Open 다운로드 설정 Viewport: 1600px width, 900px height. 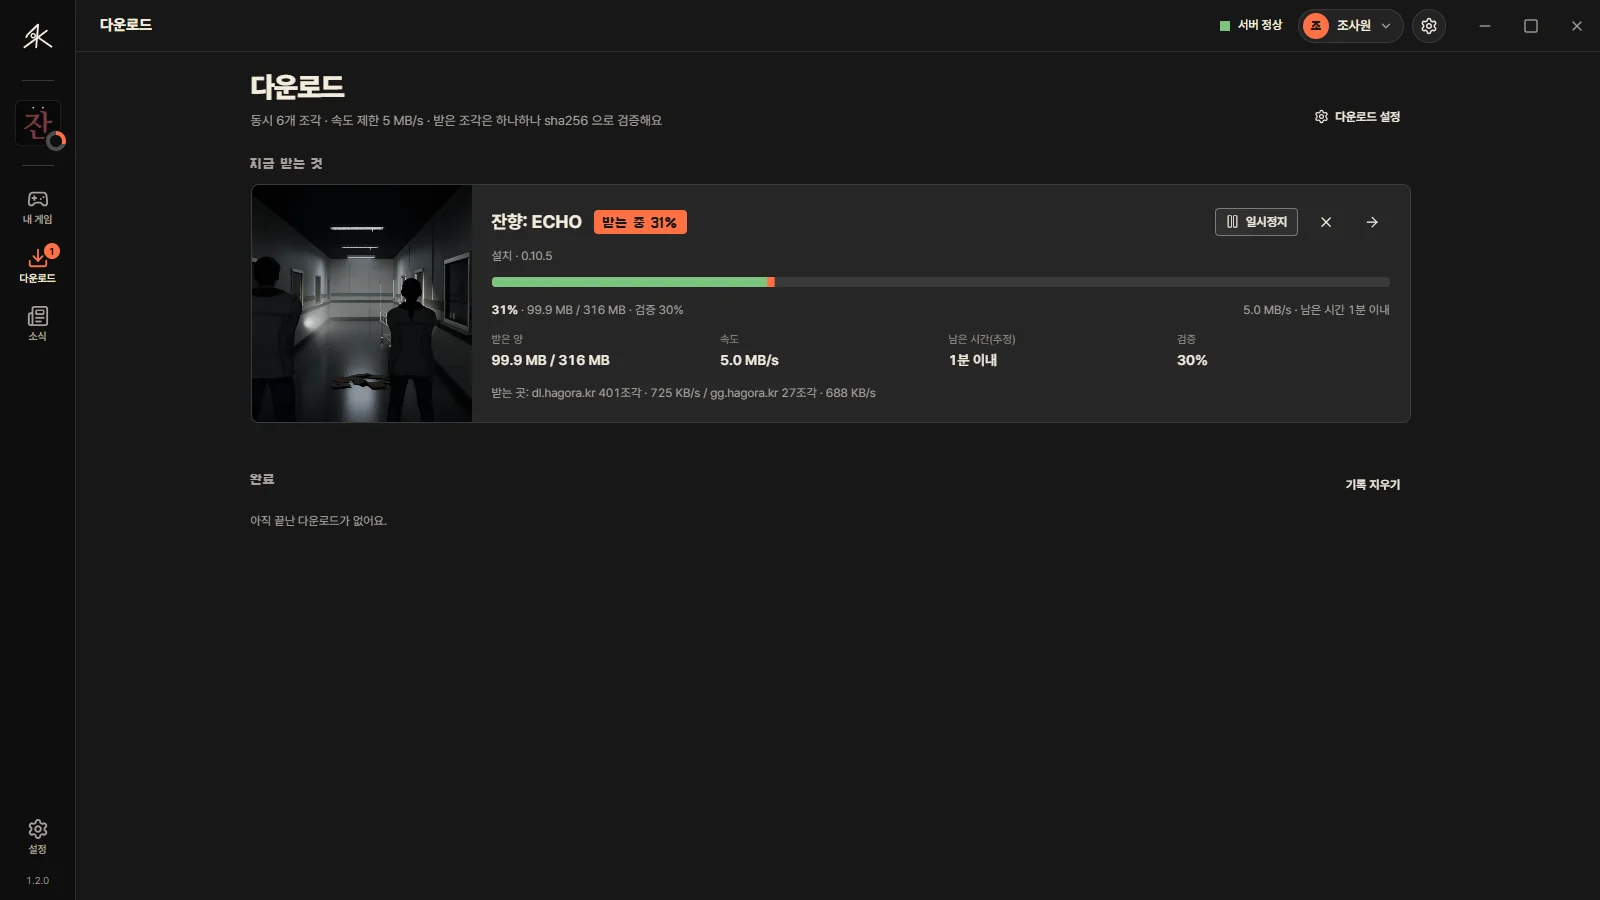click(1357, 117)
